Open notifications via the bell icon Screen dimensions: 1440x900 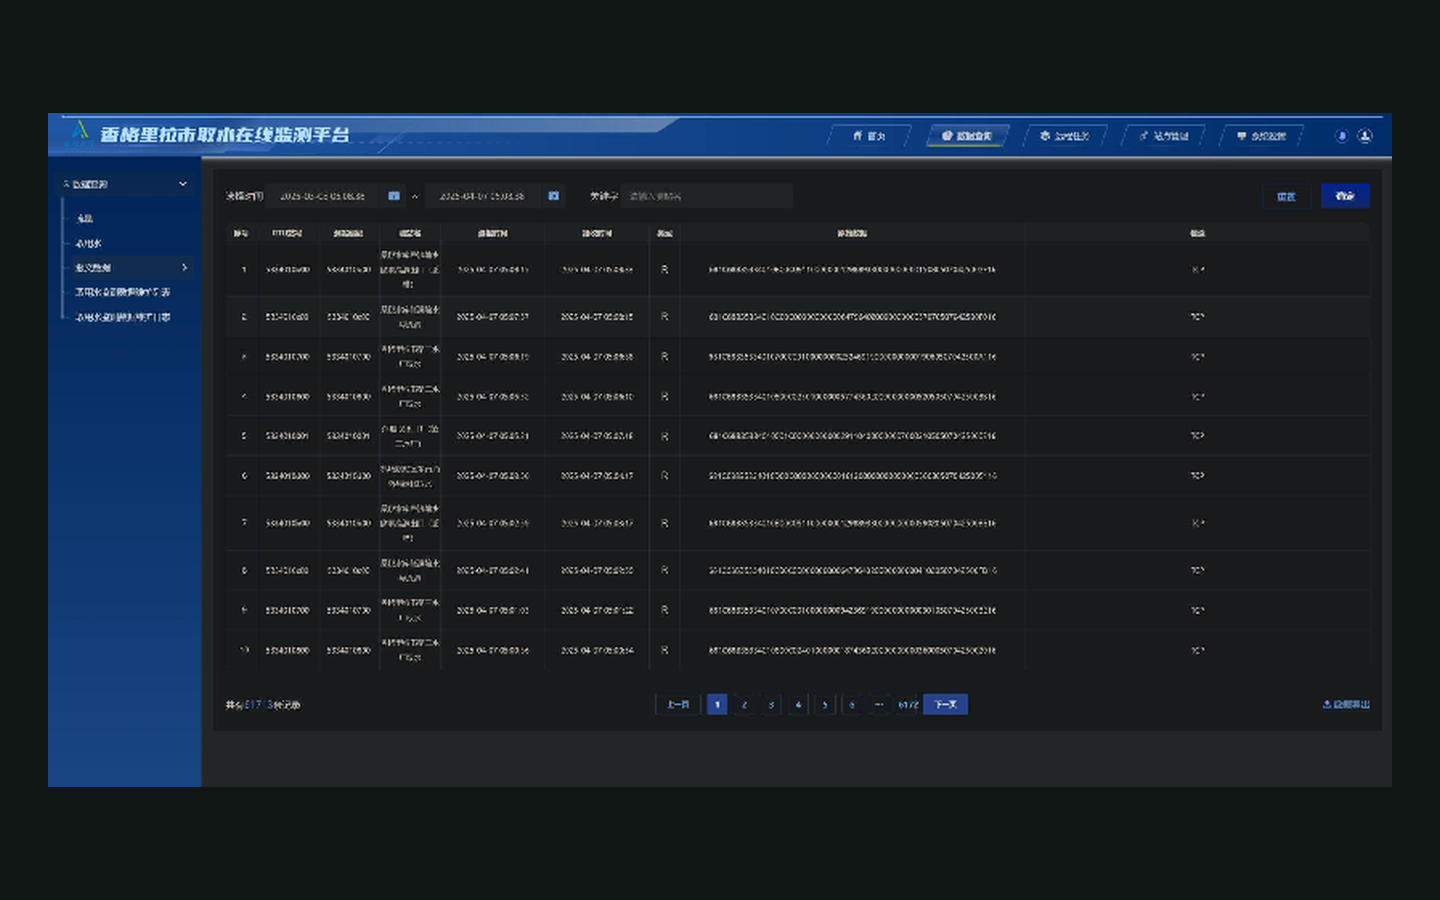tap(1342, 136)
